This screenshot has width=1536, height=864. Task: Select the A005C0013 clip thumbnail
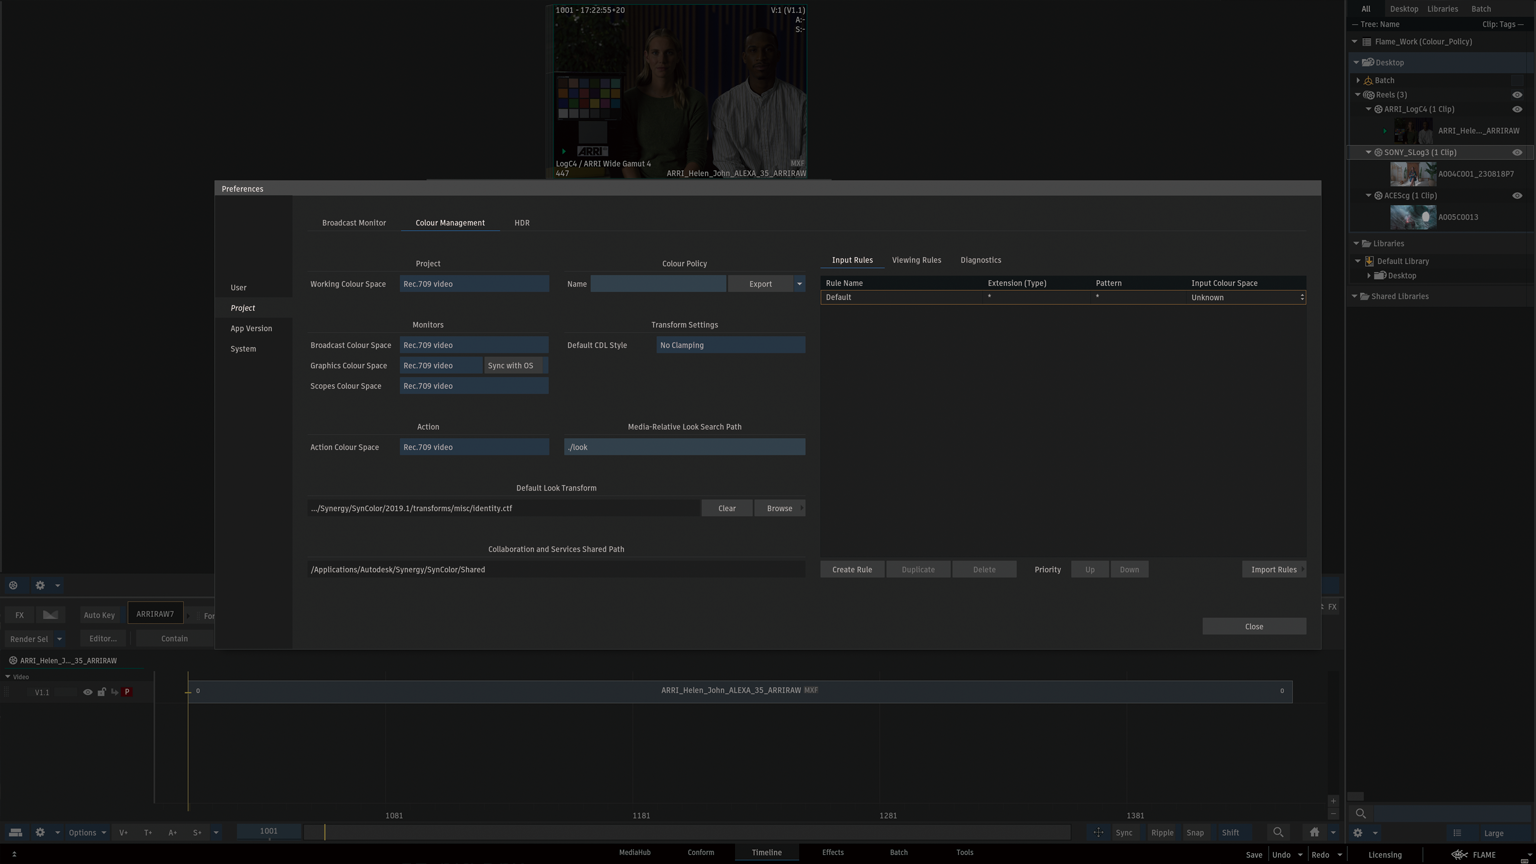coord(1413,217)
